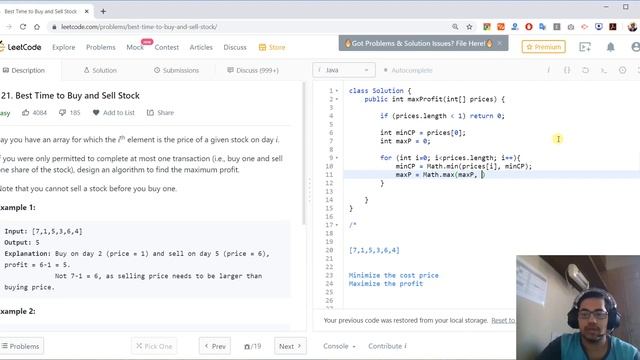Collapse the code fold arrow on line 2

click(337, 99)
